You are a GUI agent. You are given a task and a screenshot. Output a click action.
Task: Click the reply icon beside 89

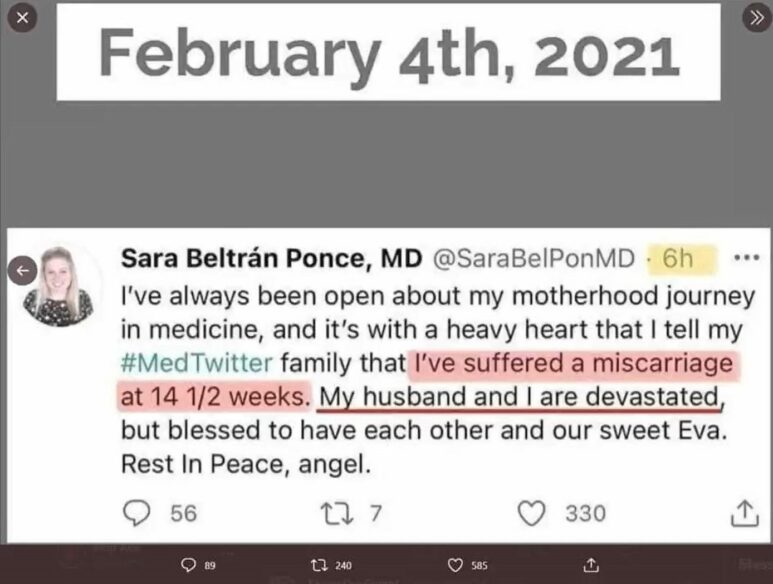(188, 565)
